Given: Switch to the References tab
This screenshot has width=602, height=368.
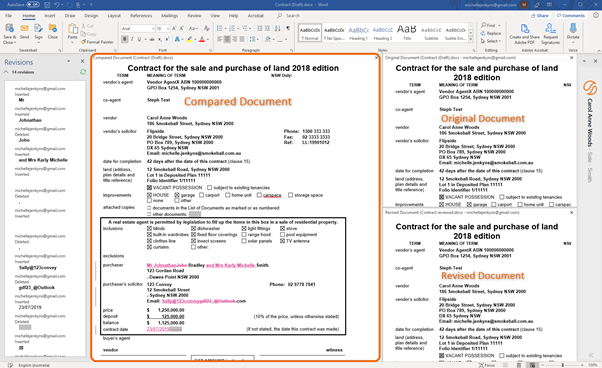Looking at the screenshot, I should (x=141, y=16).
